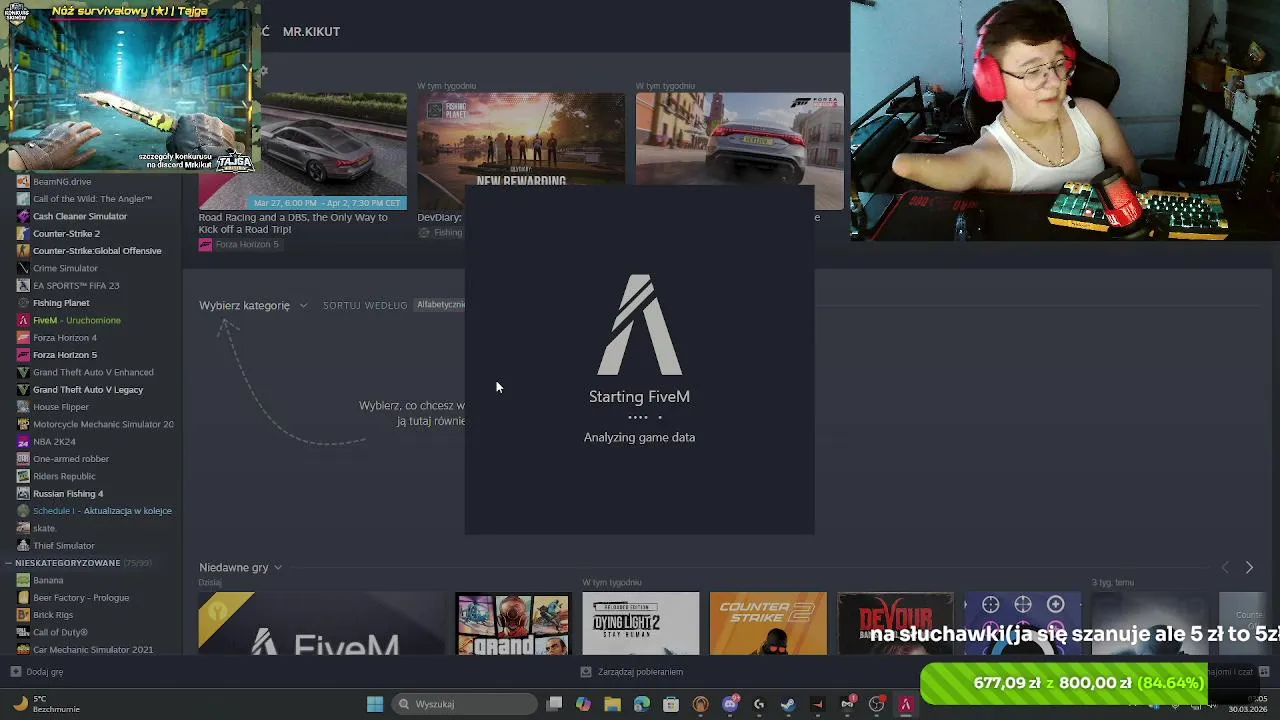
Task: Click the Brick Rigs game icon
Action: pyautogui.click(x=23, y=615)
